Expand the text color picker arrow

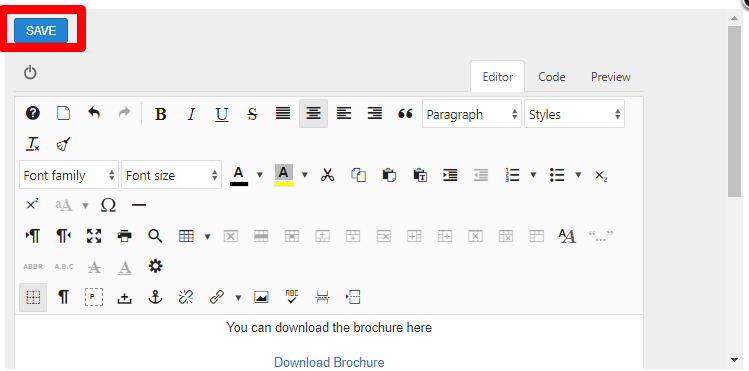click(x=260, y=175)
